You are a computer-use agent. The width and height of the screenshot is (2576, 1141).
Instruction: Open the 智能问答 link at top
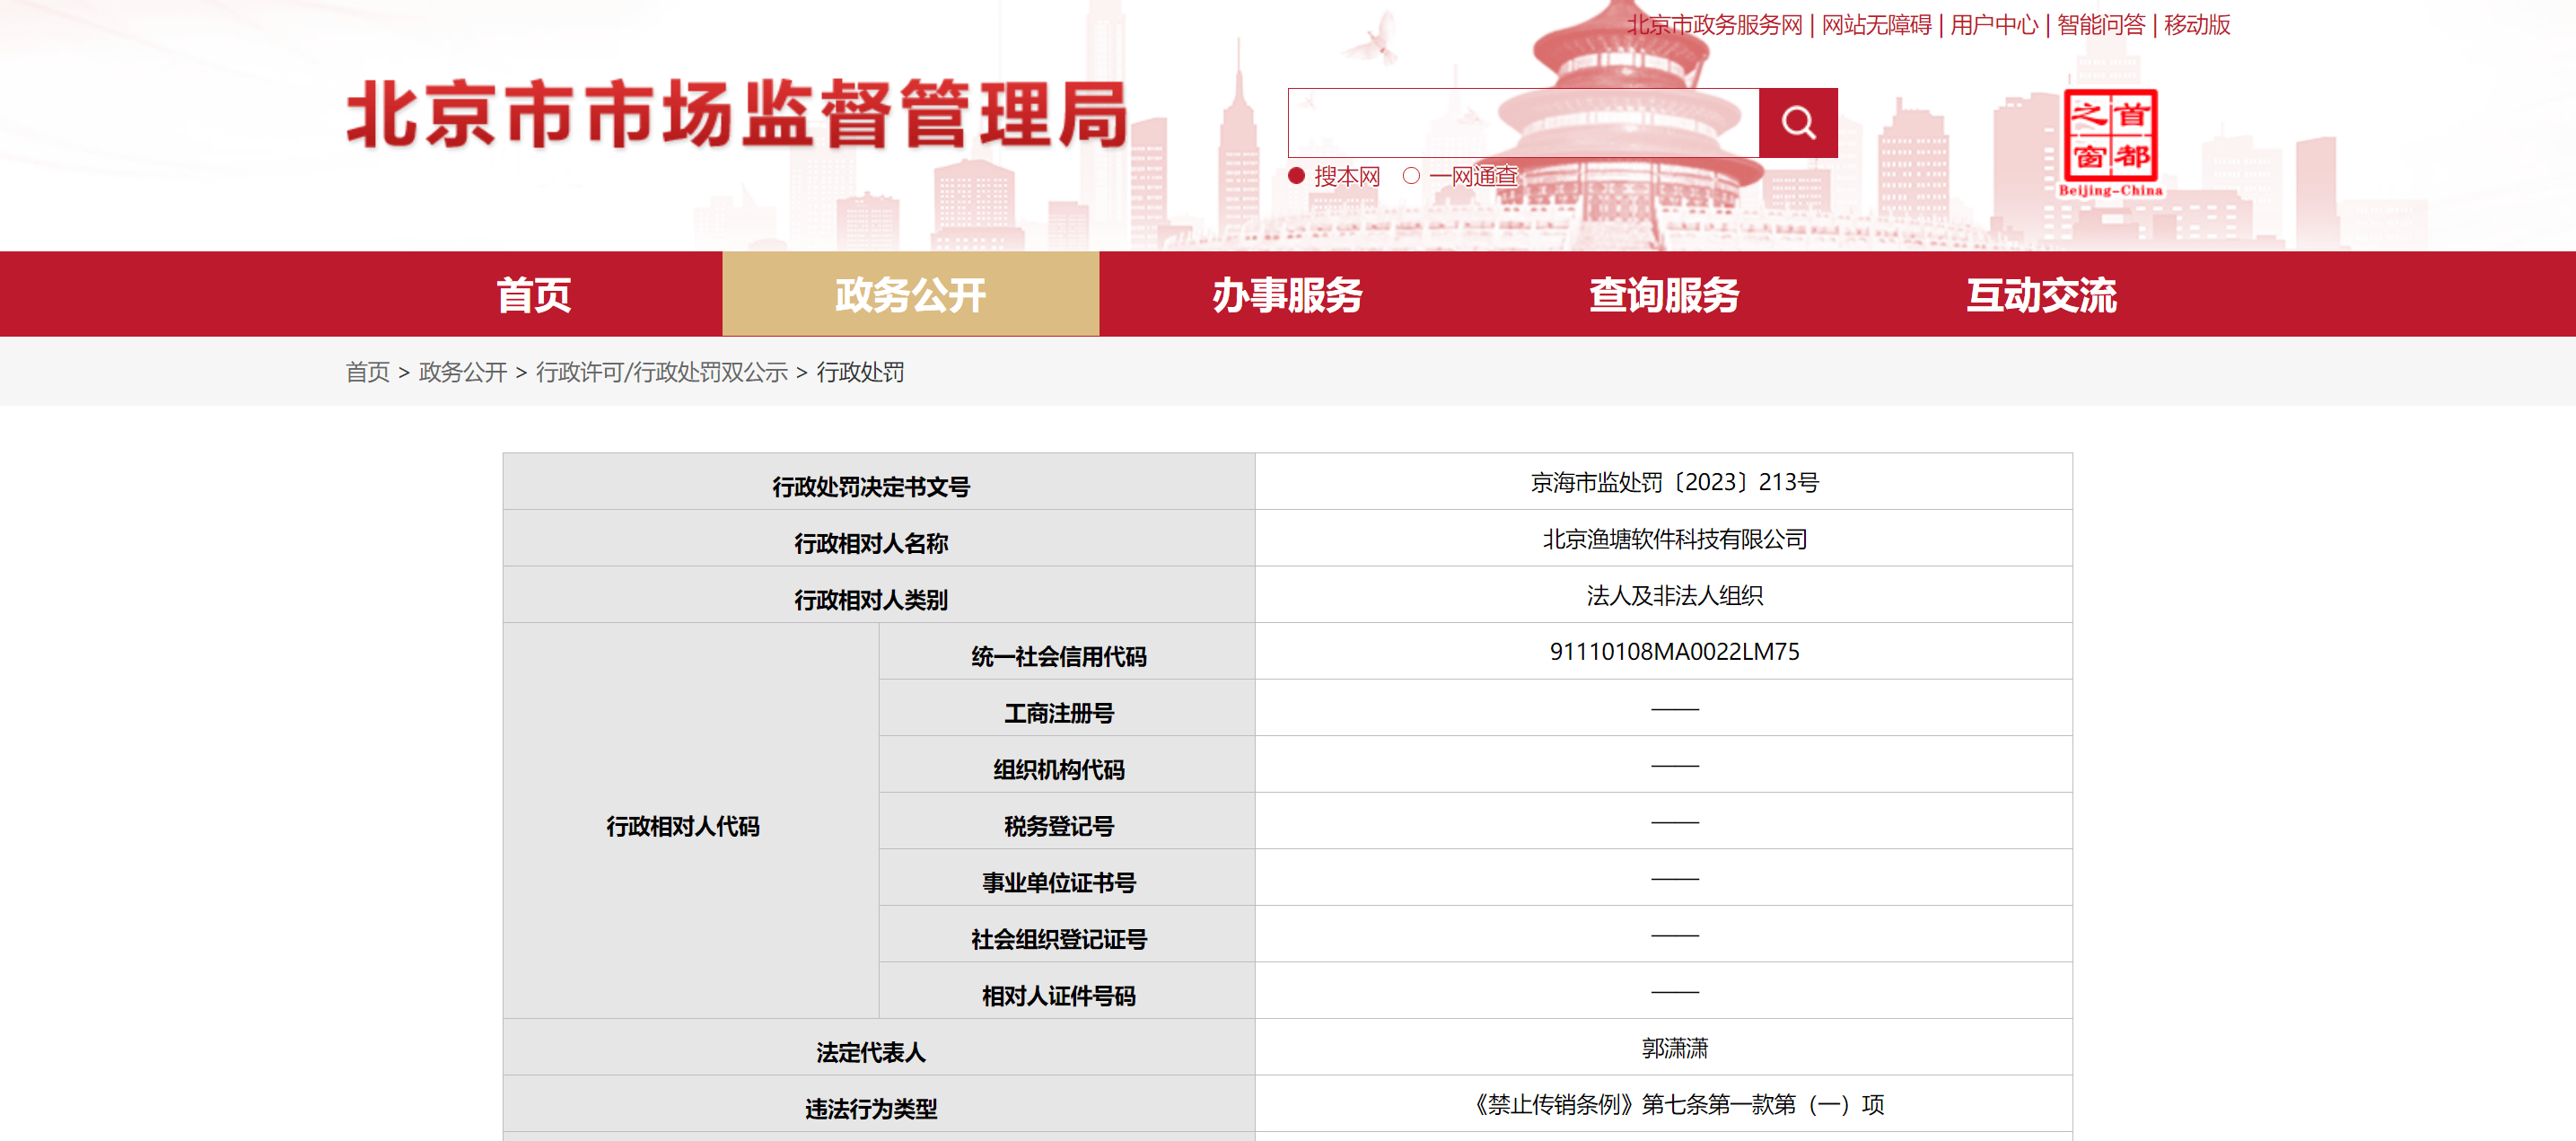point(2101,25)
